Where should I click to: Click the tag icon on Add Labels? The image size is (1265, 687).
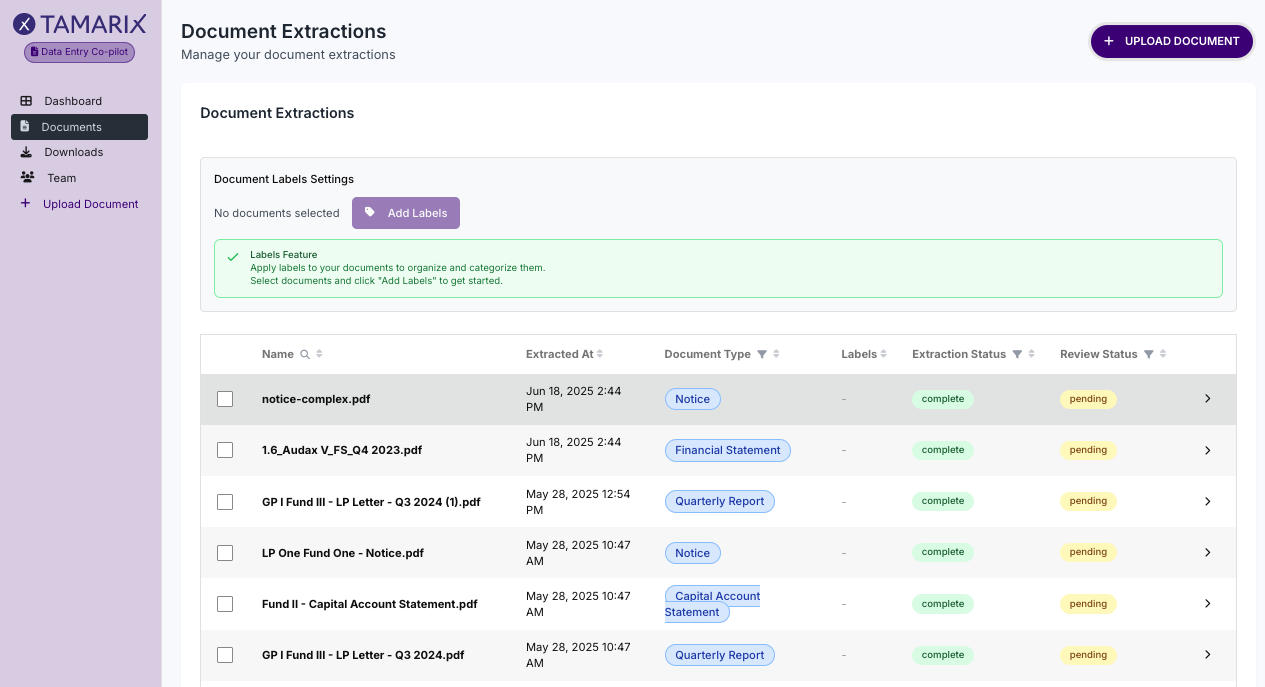(x=370, y=213)
